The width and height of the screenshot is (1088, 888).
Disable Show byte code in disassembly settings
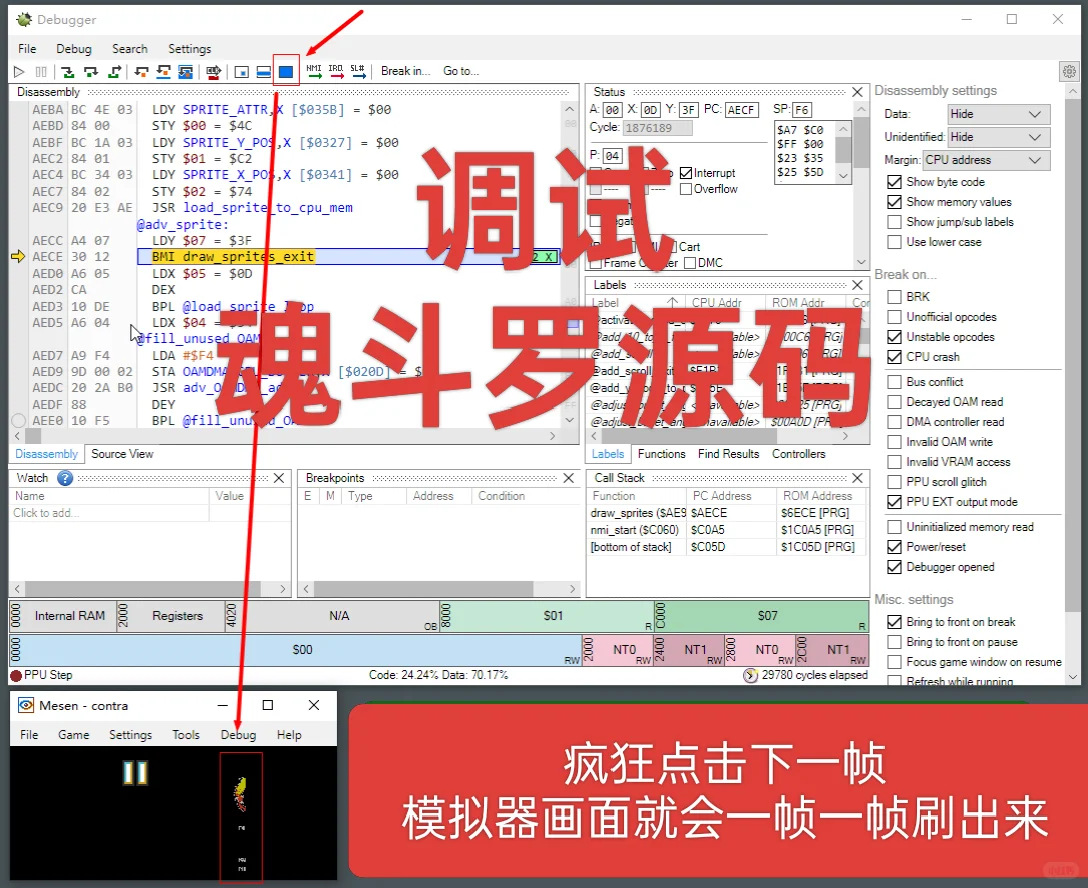[x=893, y=181]
